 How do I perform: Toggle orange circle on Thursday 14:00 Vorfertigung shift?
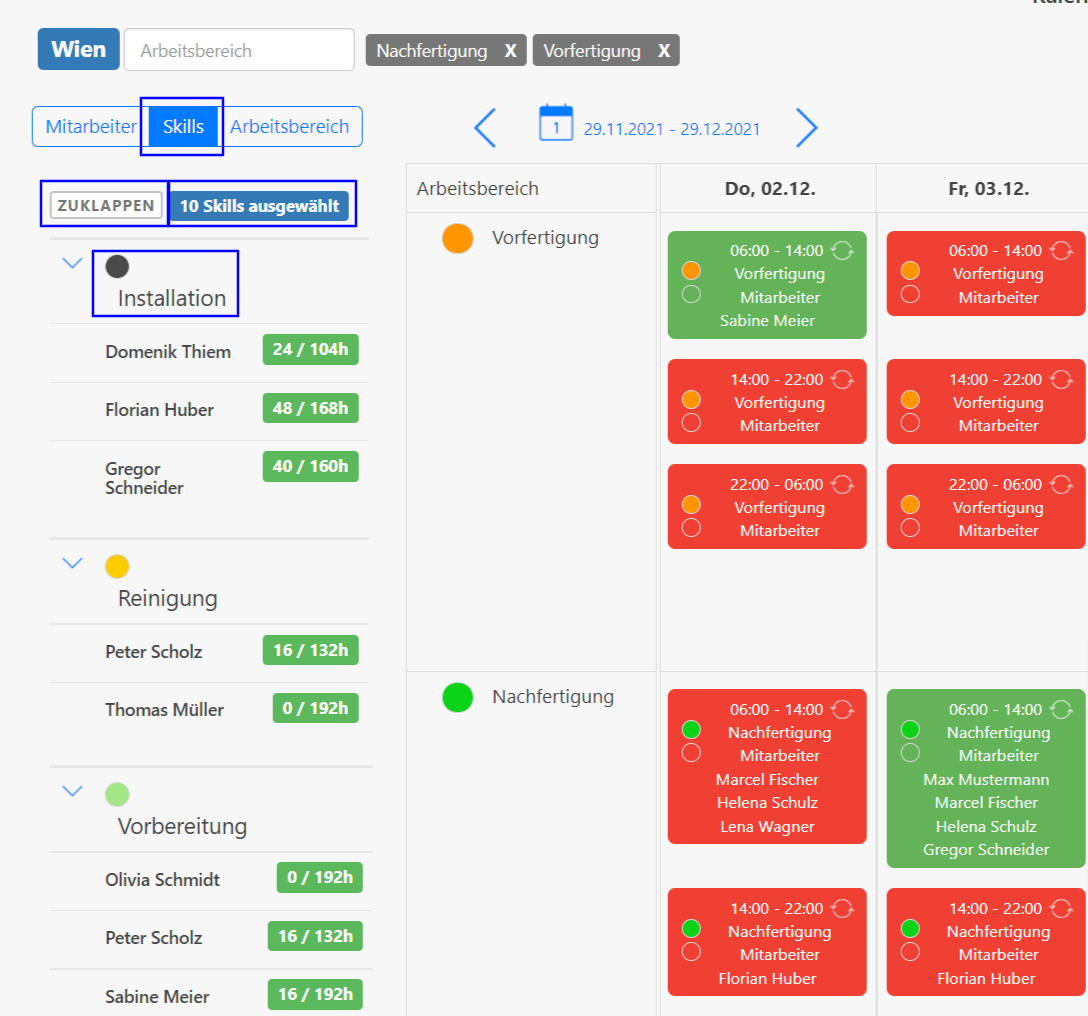point(691,399)
